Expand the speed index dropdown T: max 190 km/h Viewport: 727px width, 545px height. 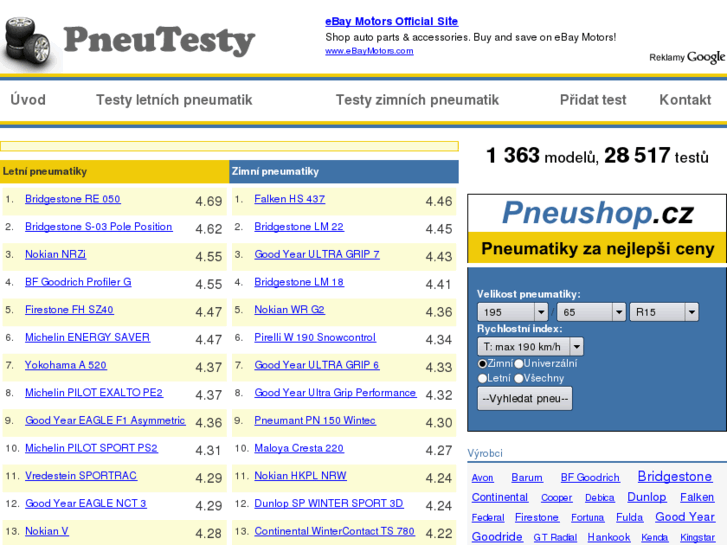(530, 346)
